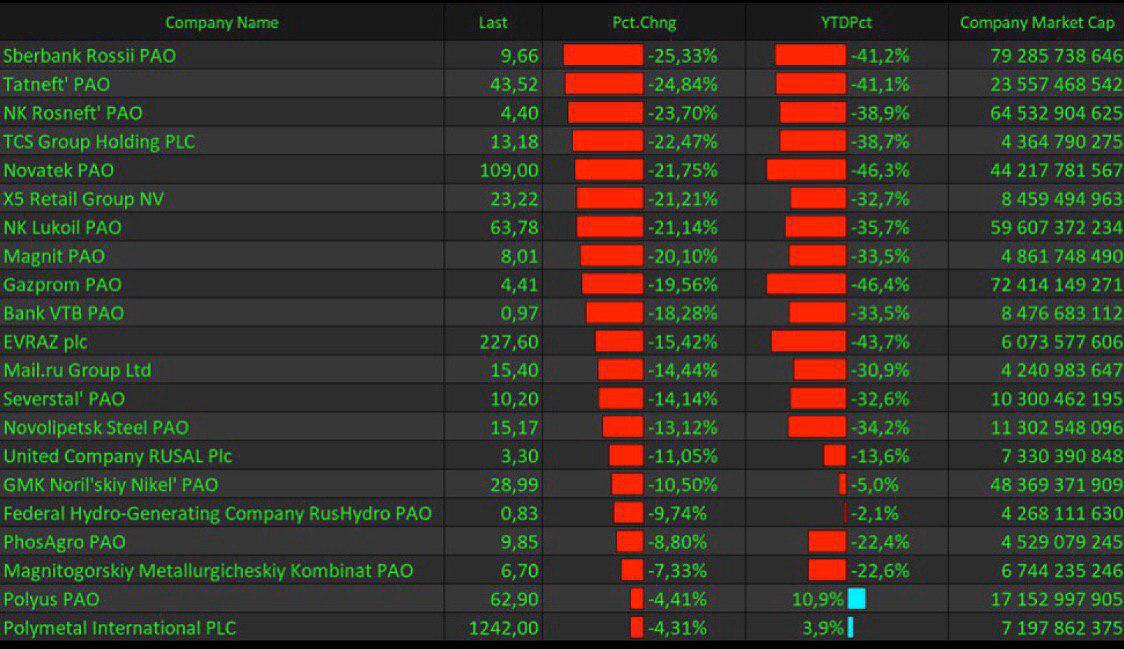
Task: Click market cap 7 197 862 375
Action: pyautogui.click(x=1062, y=628)
